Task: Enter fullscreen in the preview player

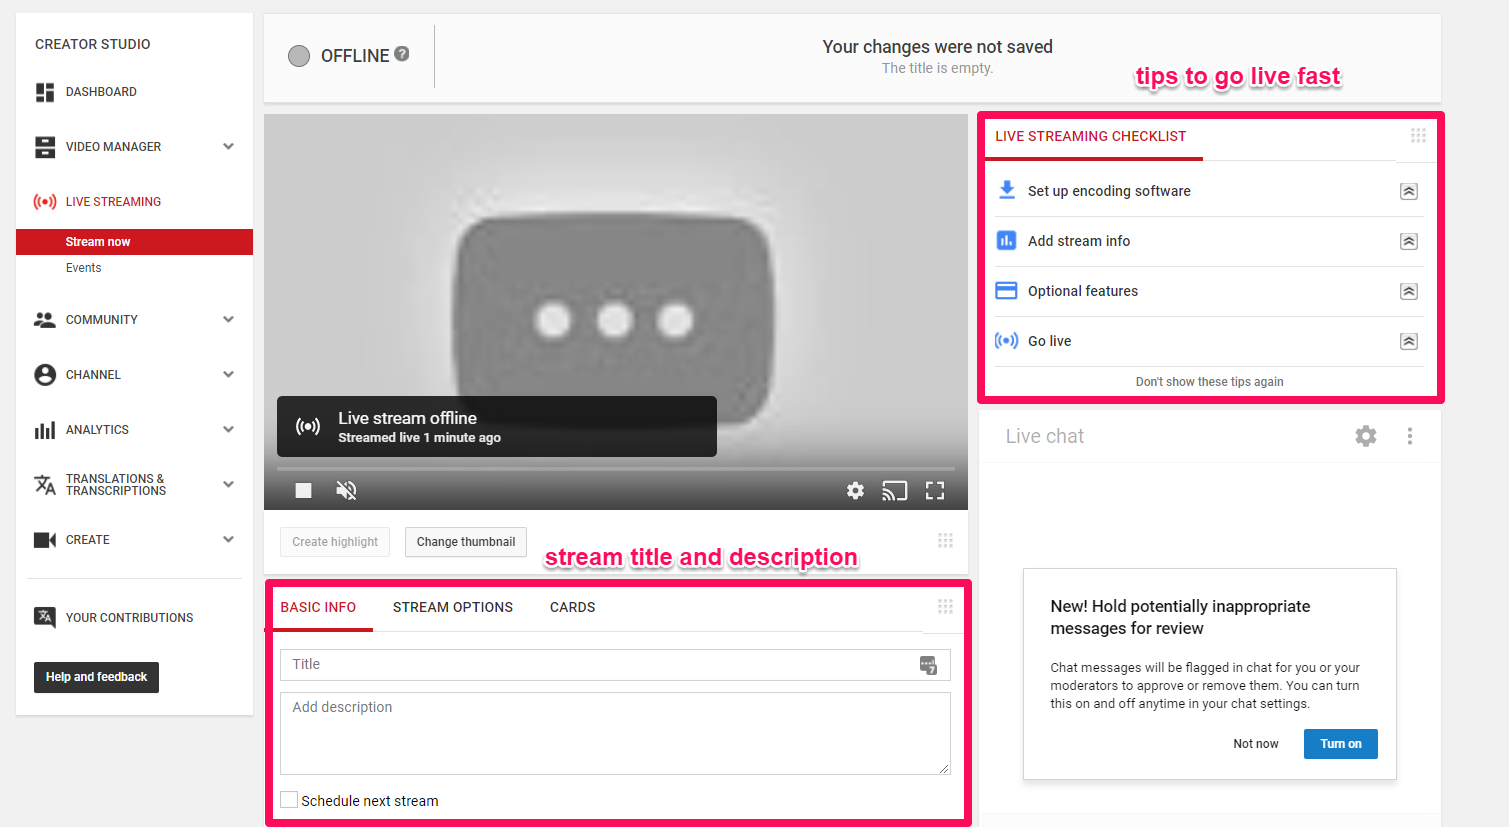Action: (x=935, y=490)
